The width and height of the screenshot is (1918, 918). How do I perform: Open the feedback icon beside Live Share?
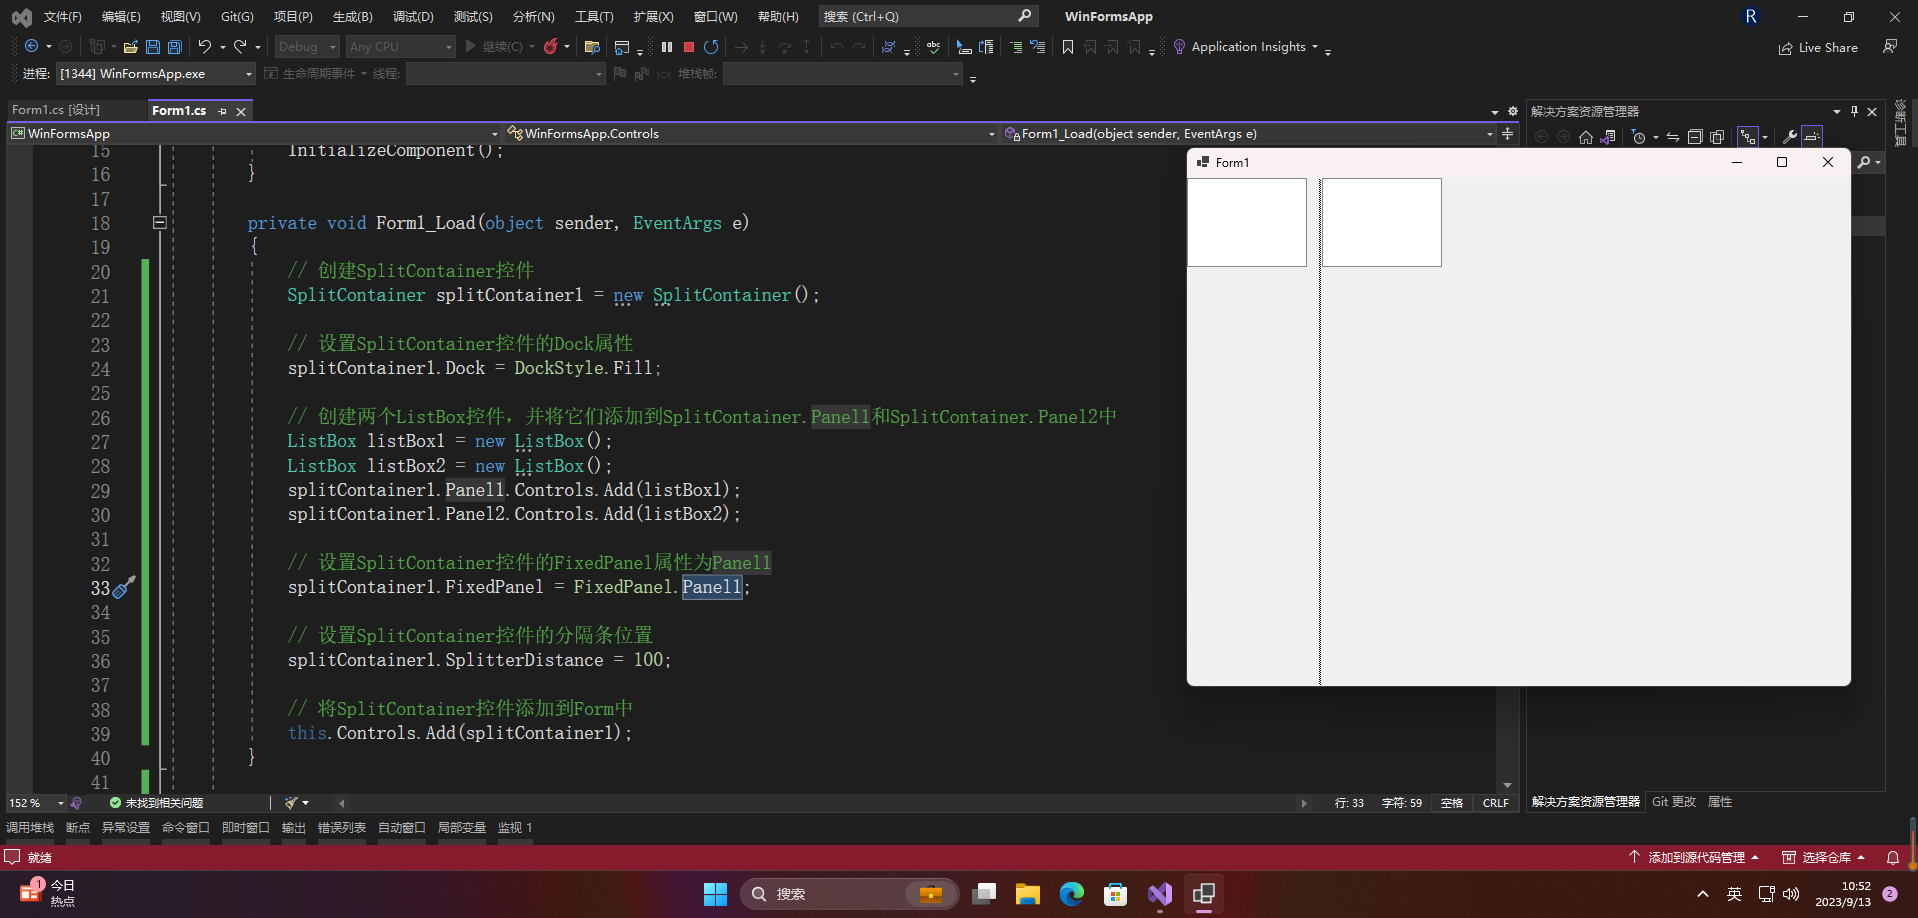point(1890,47)
